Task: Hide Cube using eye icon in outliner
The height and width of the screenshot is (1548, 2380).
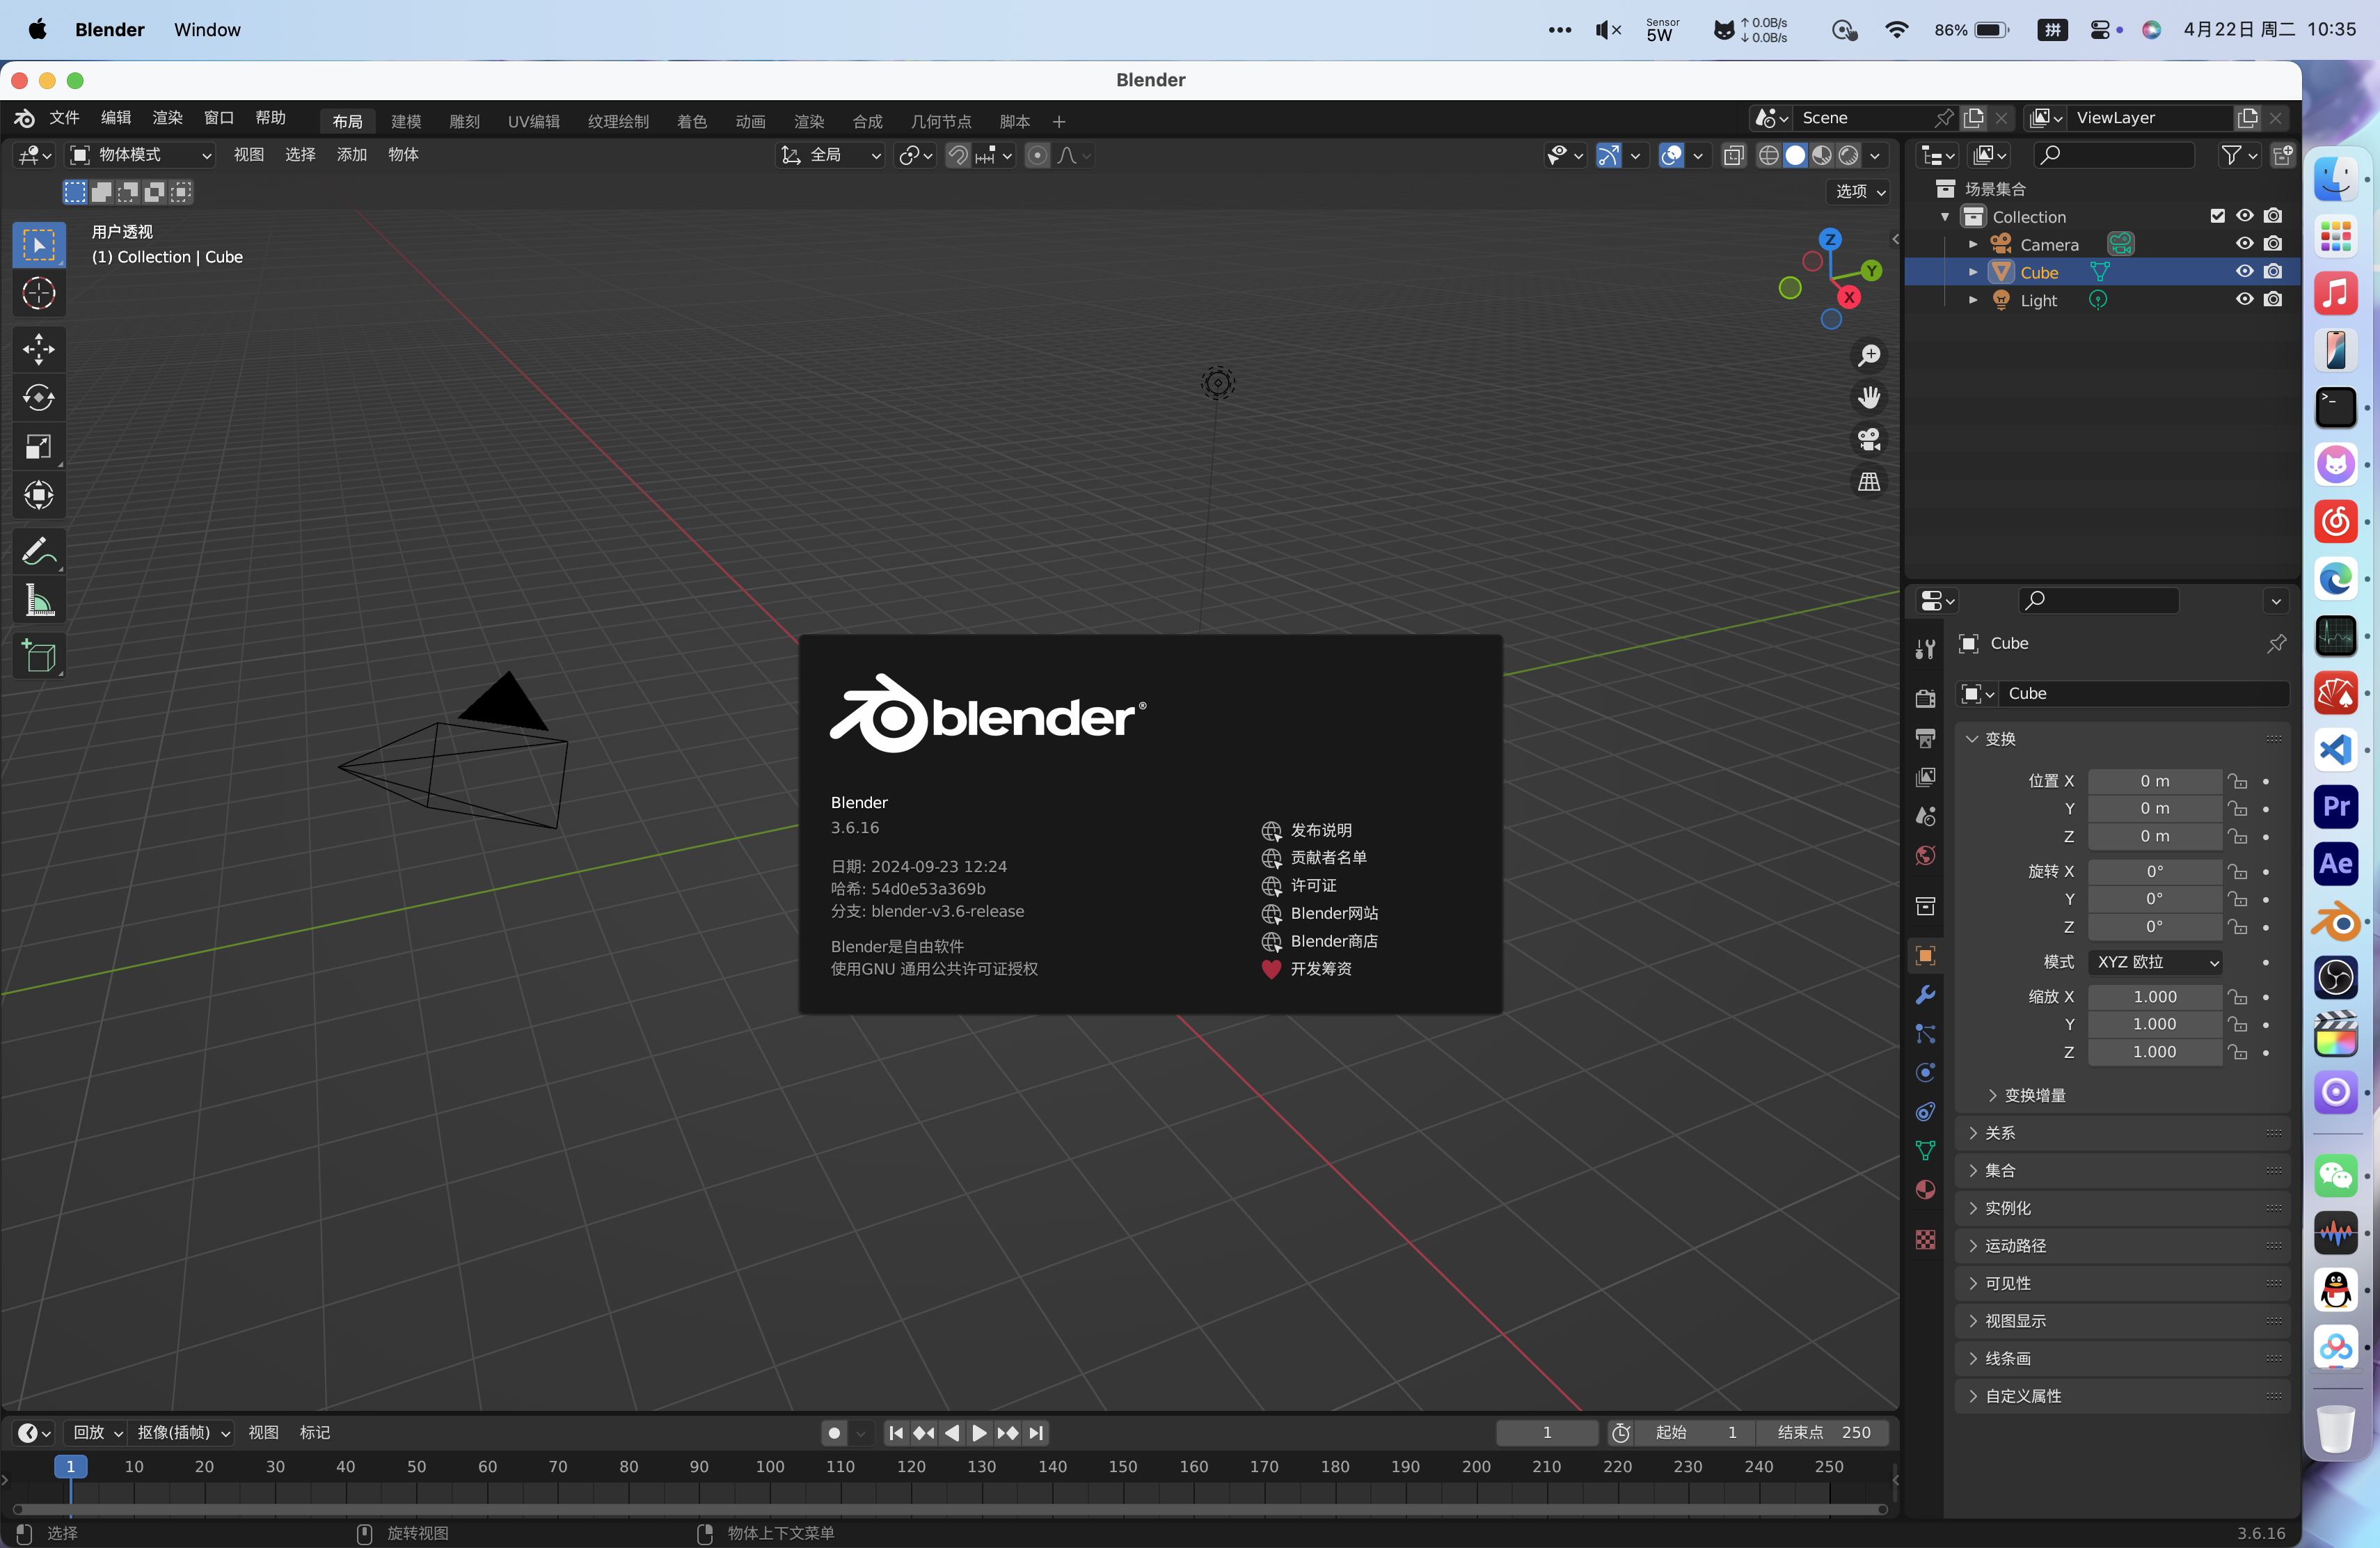Action: 2244,272
